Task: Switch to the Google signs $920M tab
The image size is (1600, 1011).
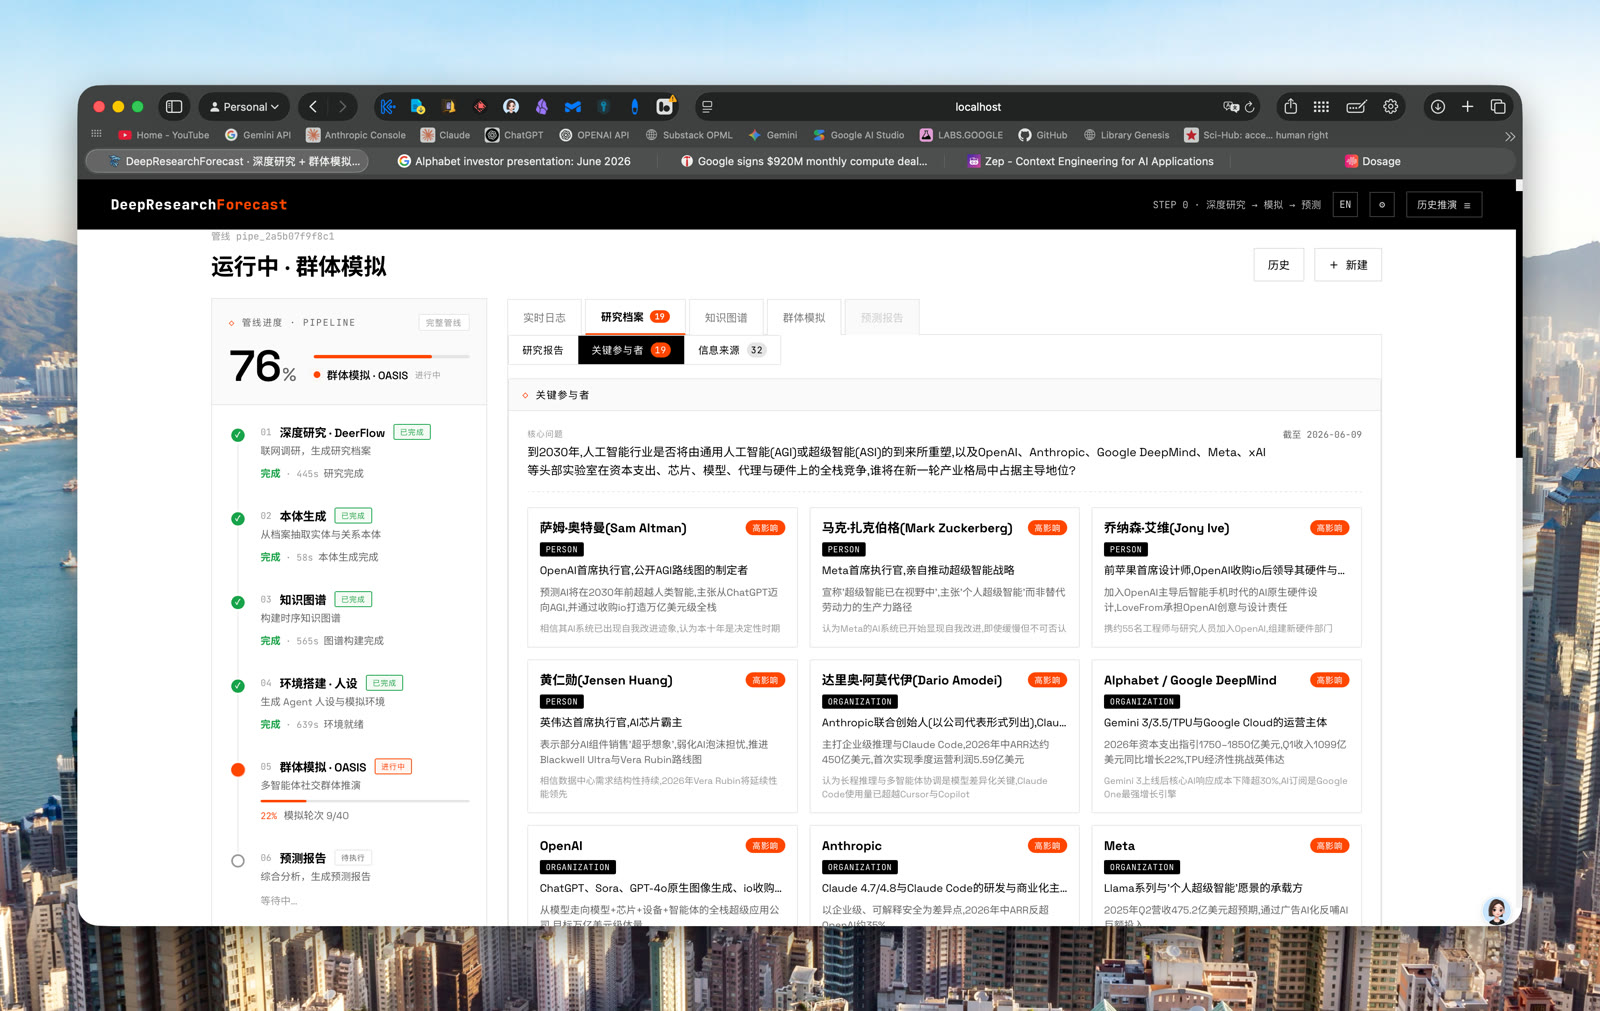Action: coord(804,161)
